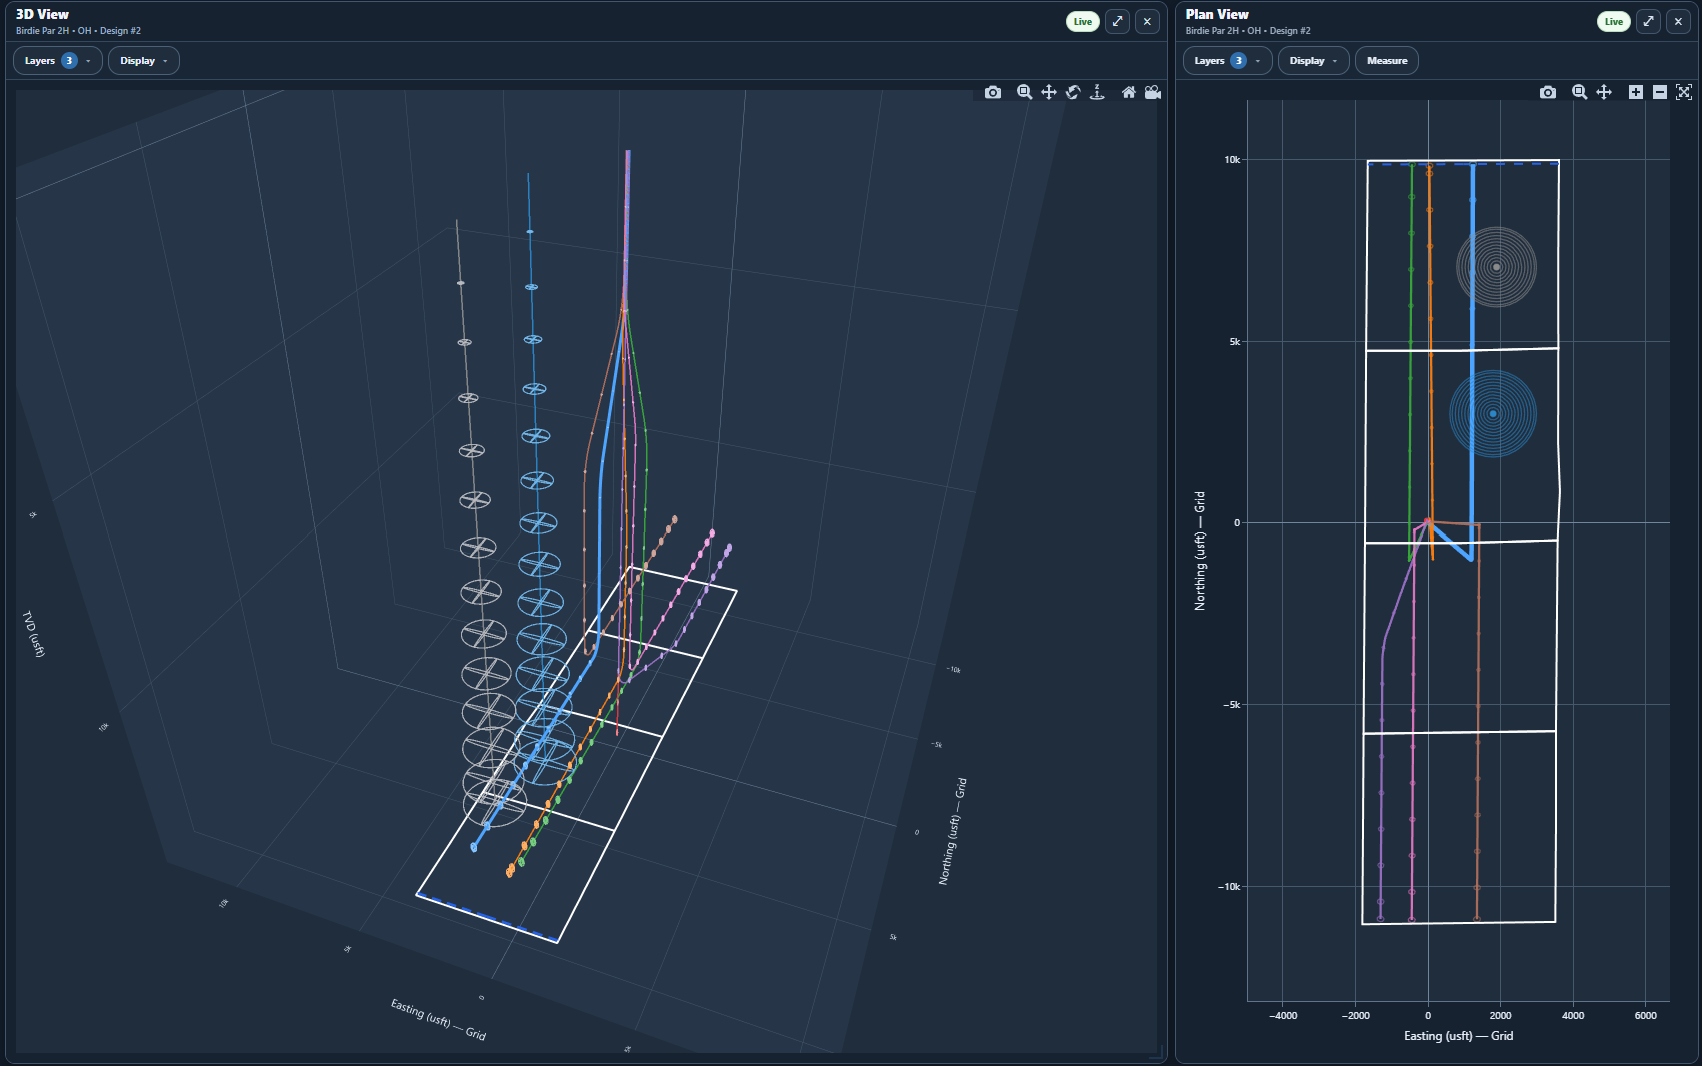This screenshot has height=1066, width=1702.
Task: Open Display dropdown in 3D View
Action: [144, 61]
